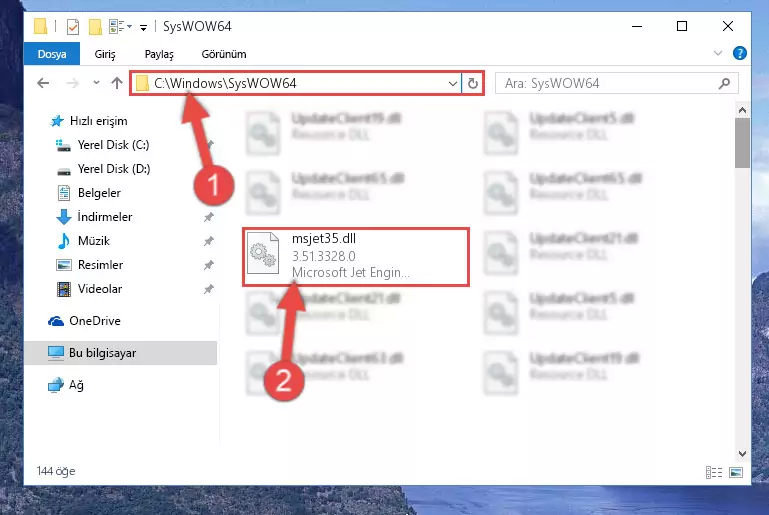Viewport: 769px width, 515px height.
Task: Click the scroll down arrow of file list
Action: 742,454
